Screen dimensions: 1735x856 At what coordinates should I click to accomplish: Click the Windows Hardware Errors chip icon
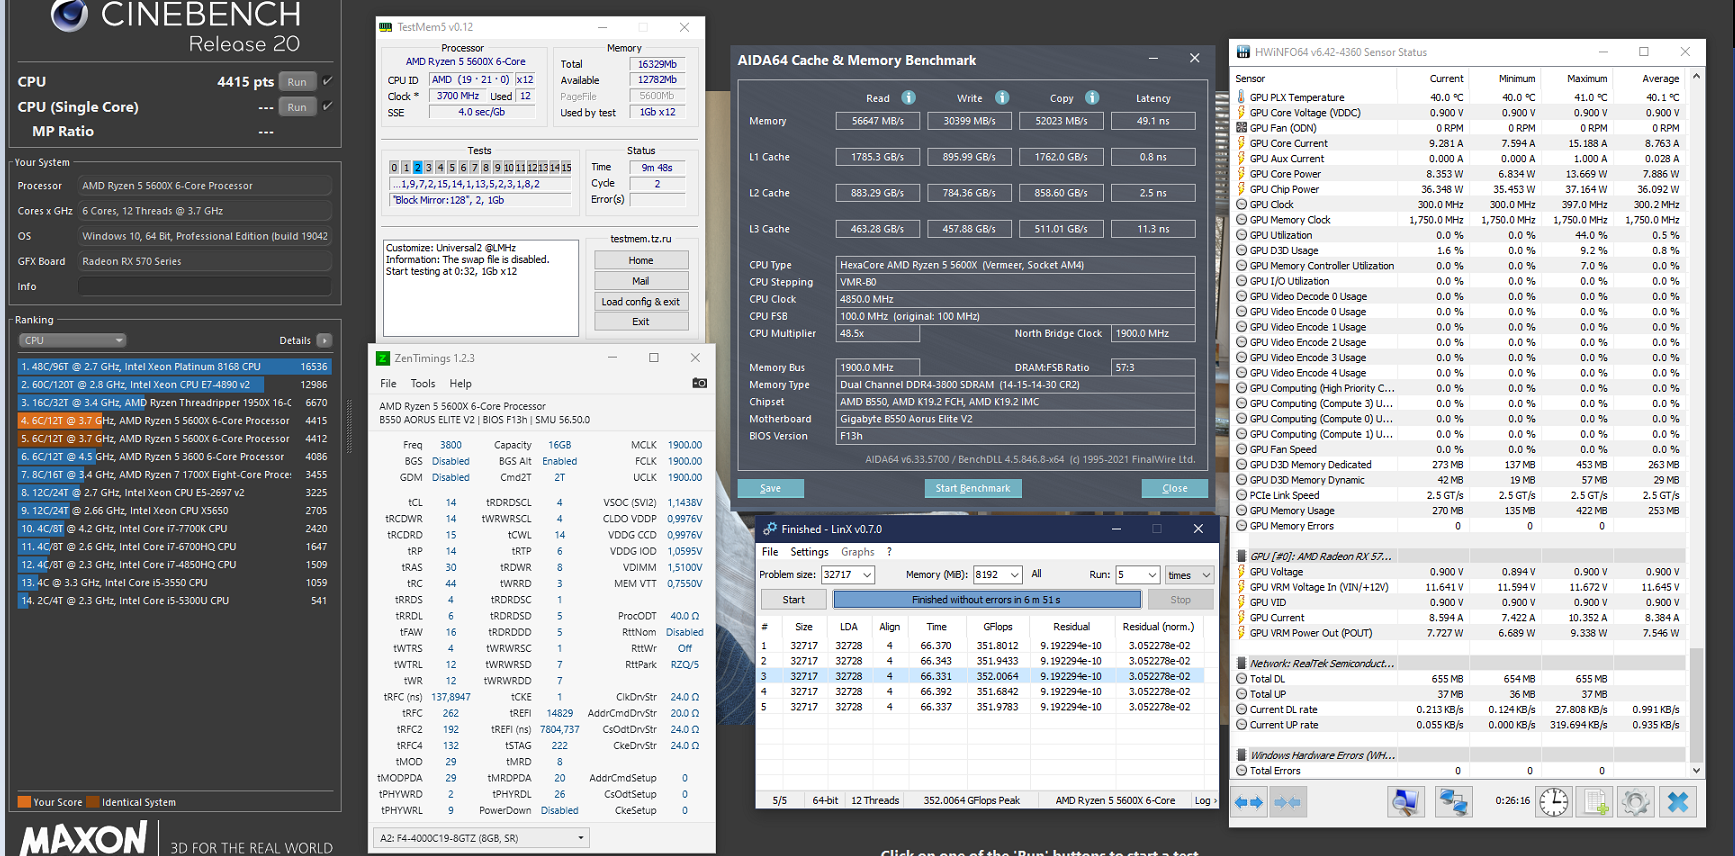tap(1241, 755)
